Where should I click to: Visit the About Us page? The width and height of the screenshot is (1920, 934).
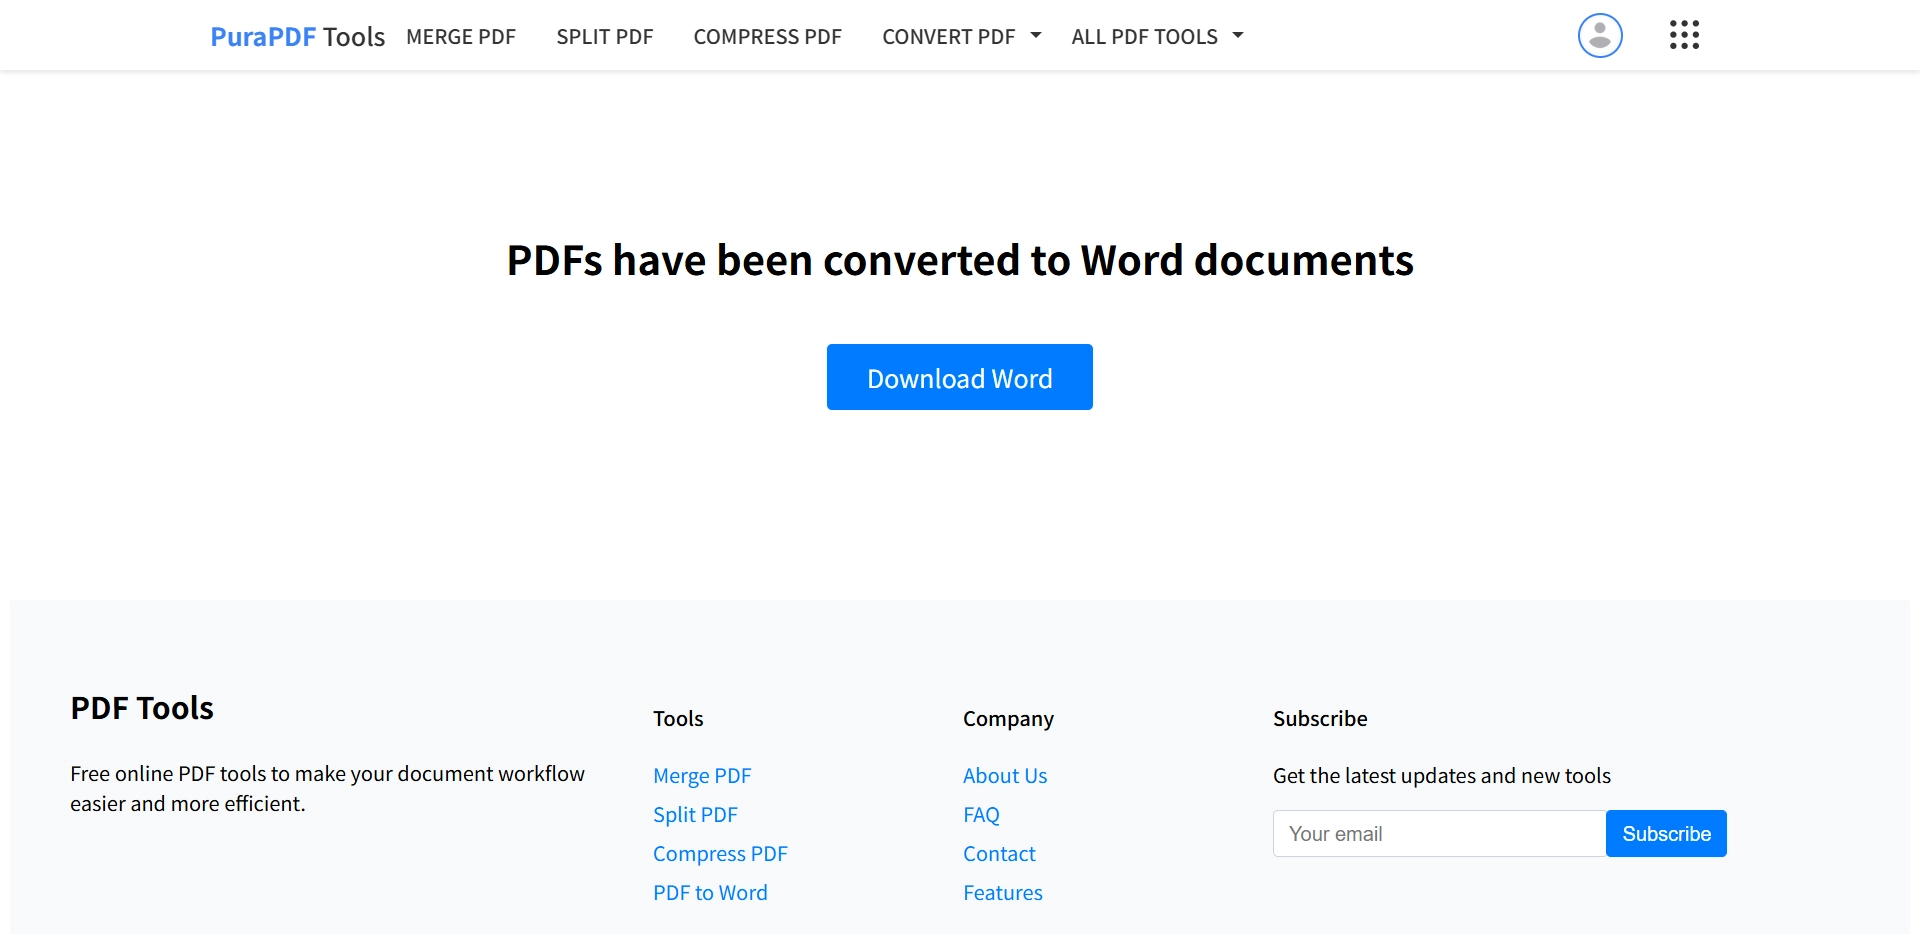(1005, 775)
